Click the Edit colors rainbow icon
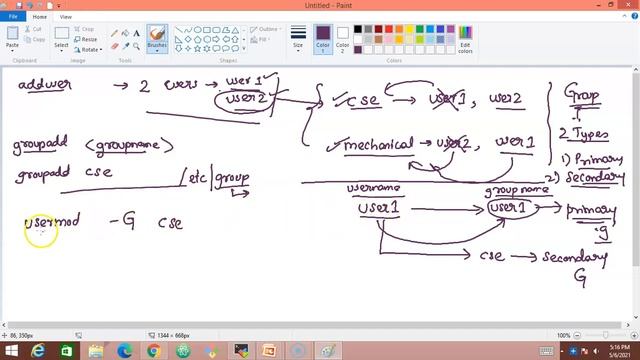The image size is (640, 360). tap(465, 33)
